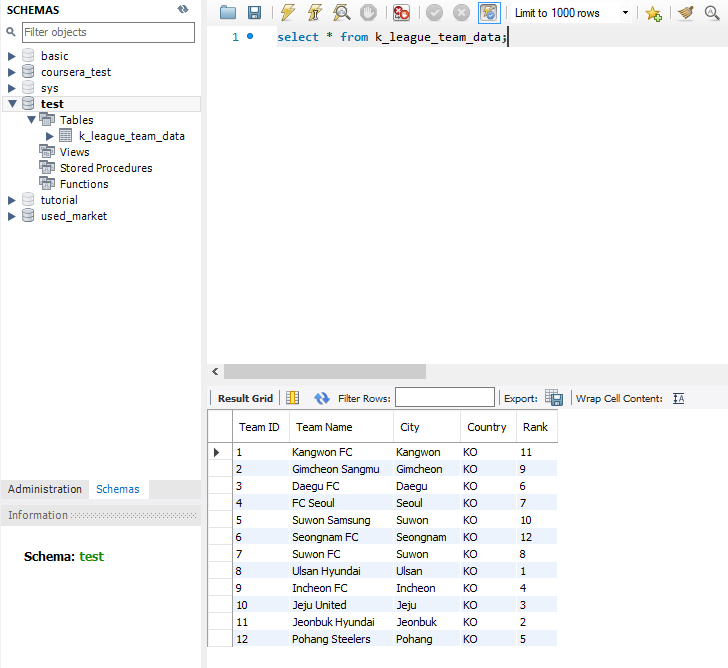Expand the used_market schema

click(12, 216)
